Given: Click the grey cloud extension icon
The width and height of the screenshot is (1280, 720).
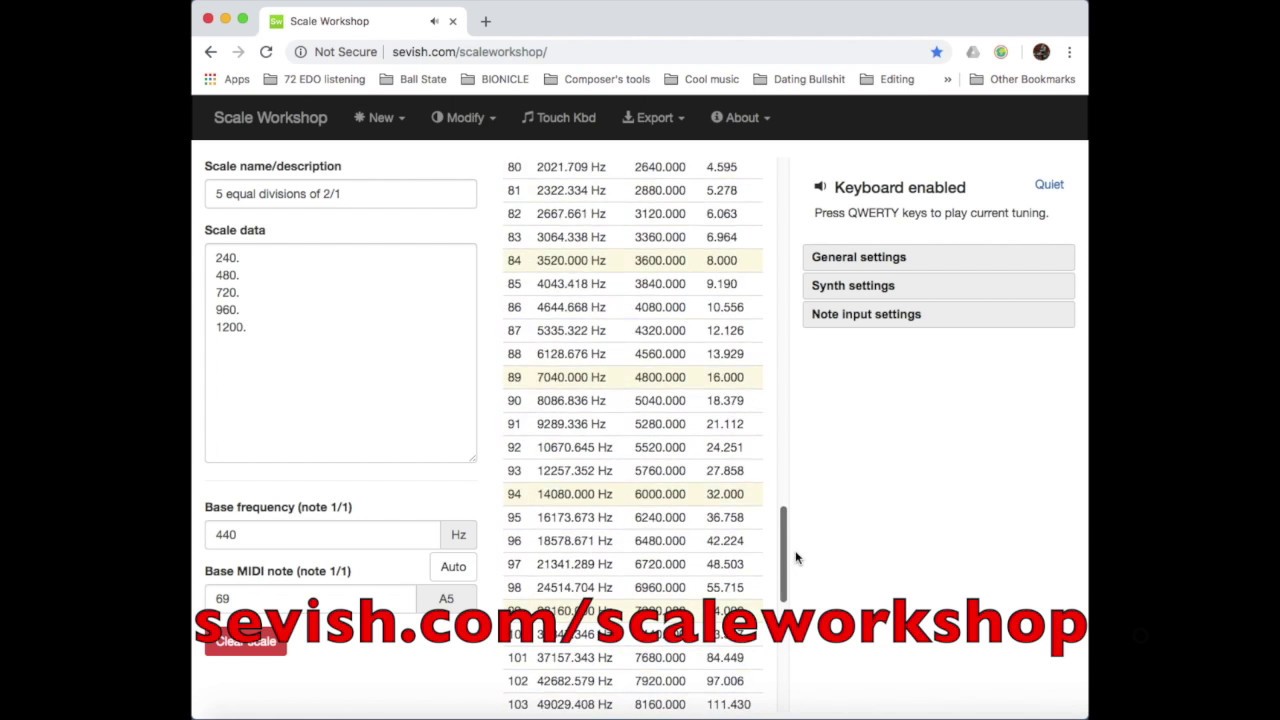Looking at the screenshot, I should click(x=973, y=52).
